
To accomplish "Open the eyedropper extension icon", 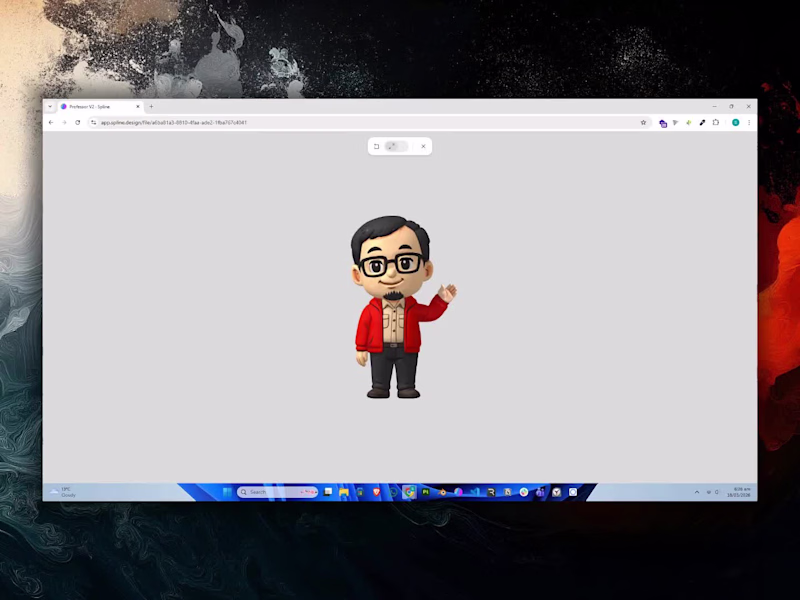I will pyautogui.click(x=702, y=122).
